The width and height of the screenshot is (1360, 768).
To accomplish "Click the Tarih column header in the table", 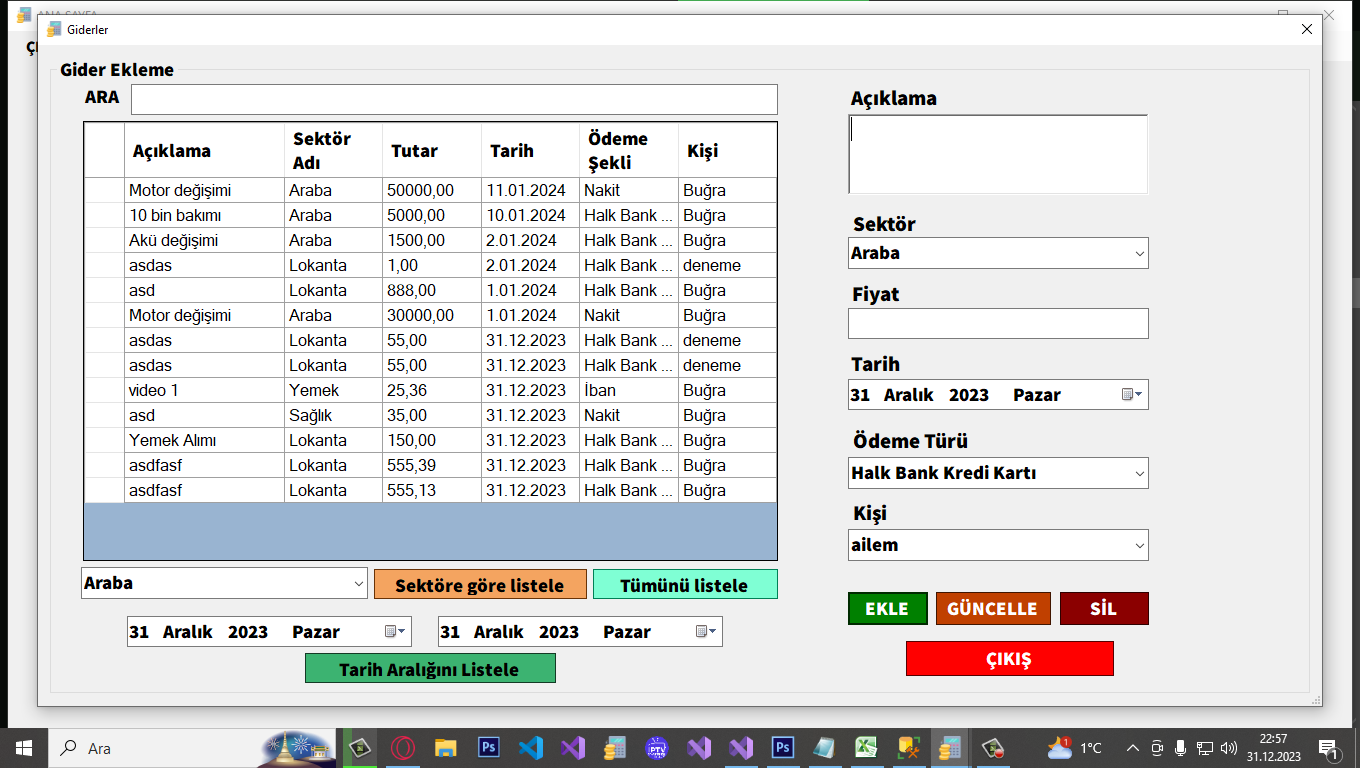I will pyautogui.click(x=511, y=152).
